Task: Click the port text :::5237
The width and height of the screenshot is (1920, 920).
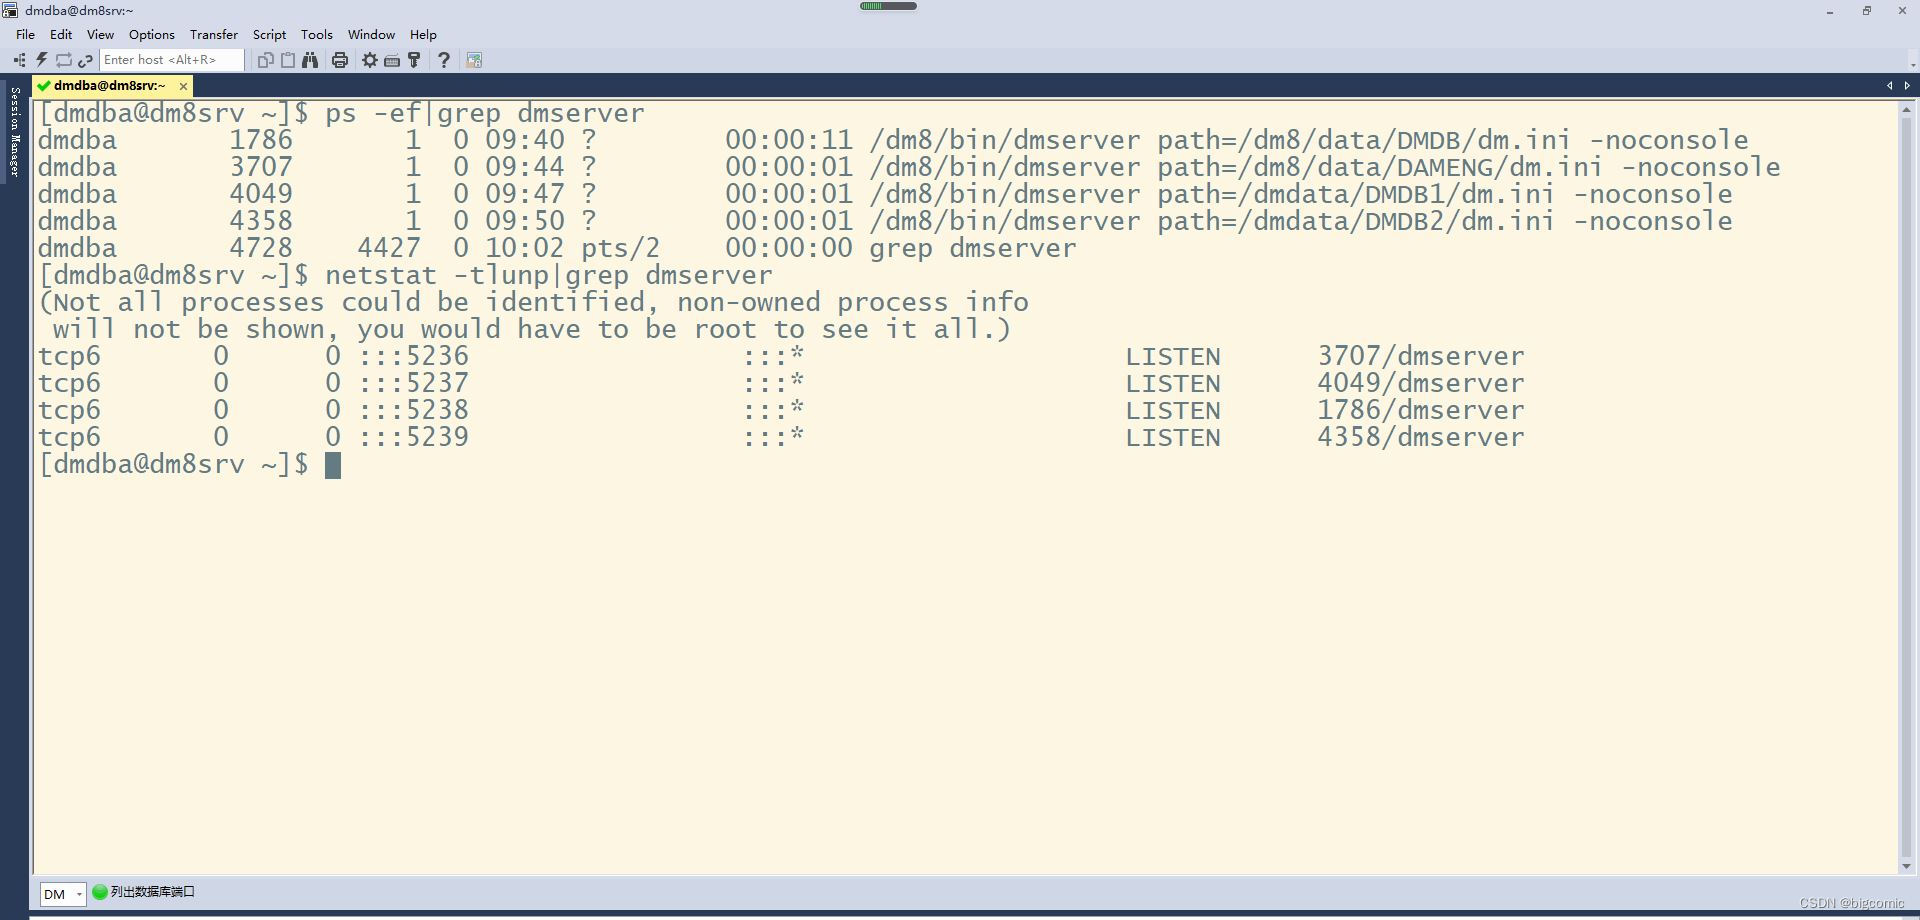Action: pyautogui.click(x=414, y=383)
